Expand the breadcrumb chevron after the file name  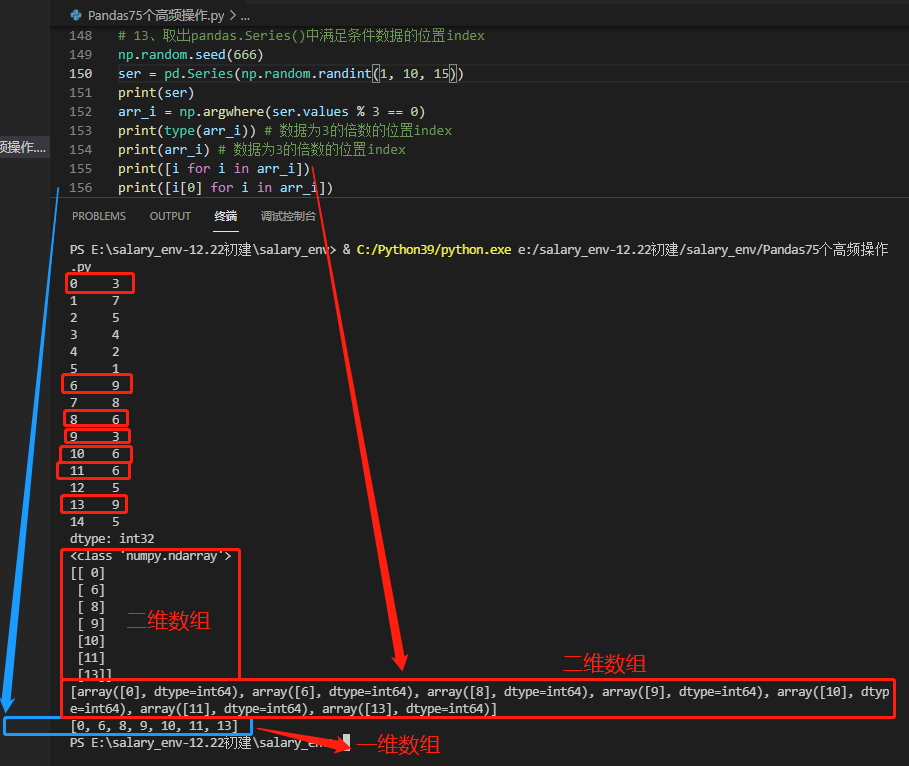tap(232, 16)
